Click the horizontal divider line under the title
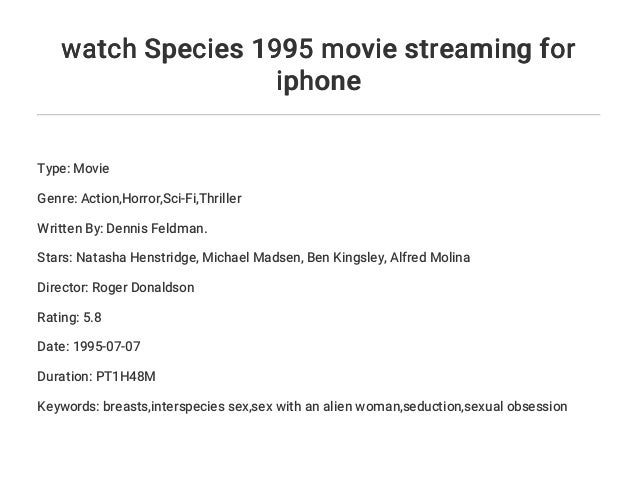This screenshot has width=638, height=479. pos(318,115)
